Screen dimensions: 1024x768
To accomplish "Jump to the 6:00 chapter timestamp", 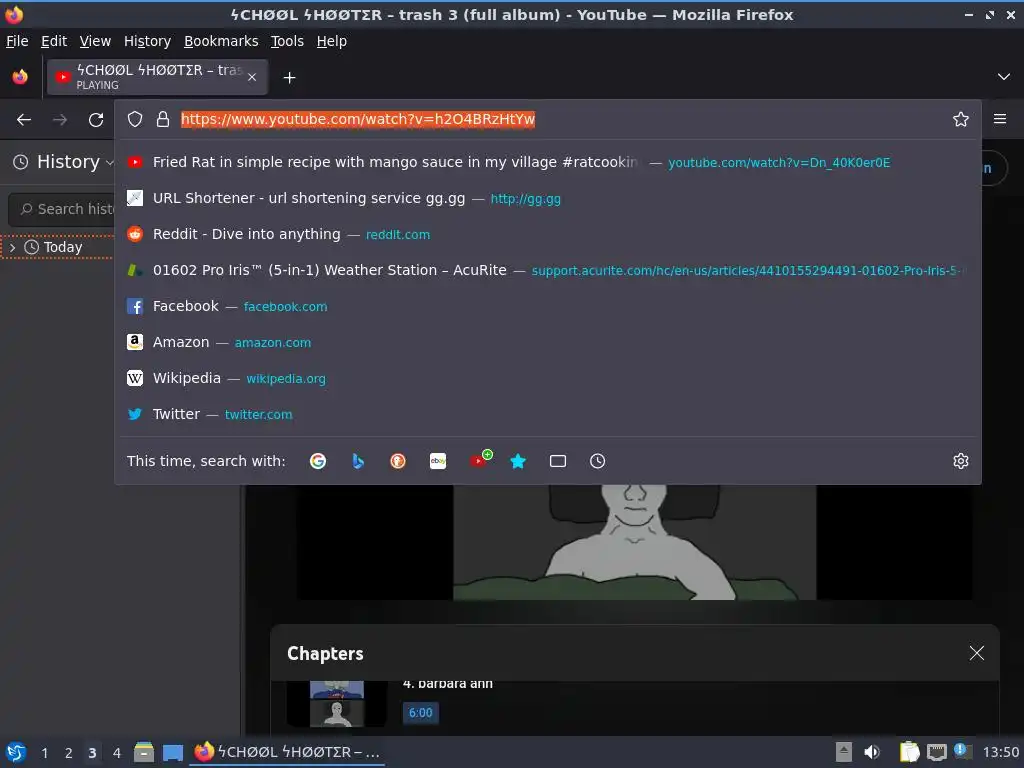I will click(x=421, y=712).
